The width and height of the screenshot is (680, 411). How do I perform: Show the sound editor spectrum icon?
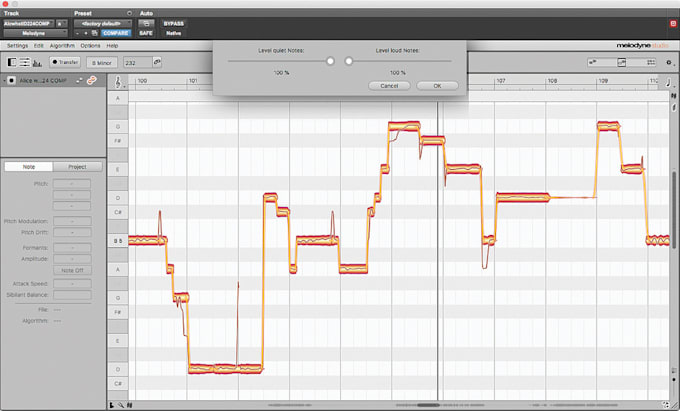point(37,63)
